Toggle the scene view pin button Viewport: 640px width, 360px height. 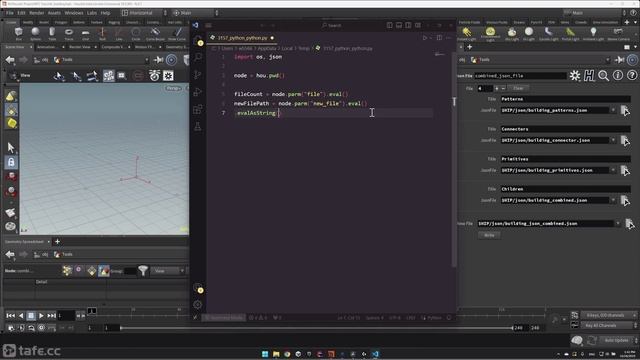158,60
